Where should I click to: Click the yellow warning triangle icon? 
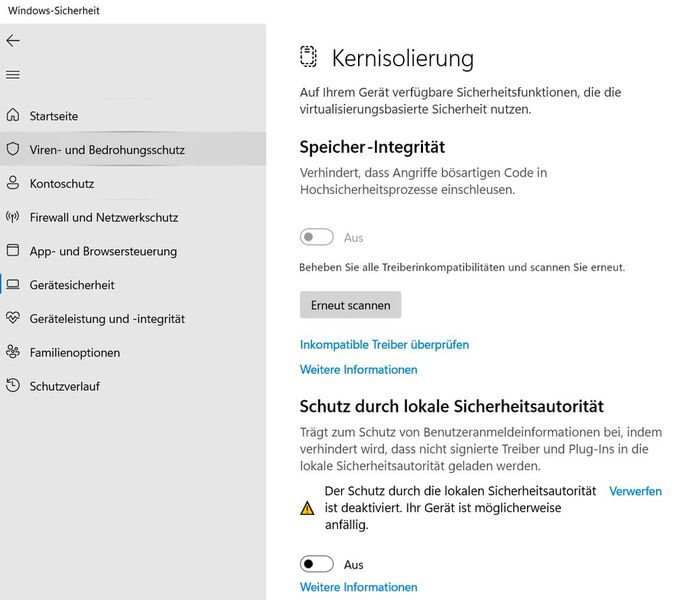coord(307,508)
